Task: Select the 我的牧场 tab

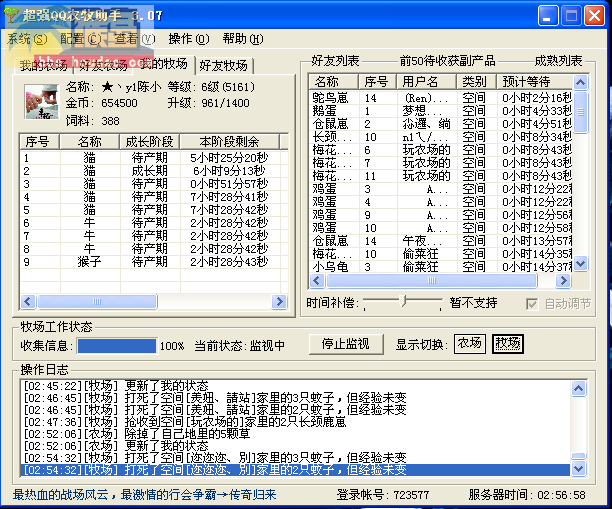Action: tap(164, 64)
